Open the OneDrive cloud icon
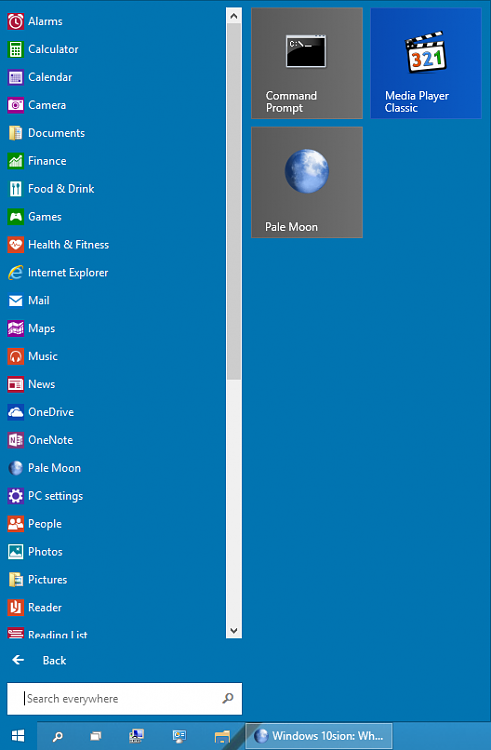Image resolution: width=491 pixels, height=750 pixels. (x=15, y=412)
